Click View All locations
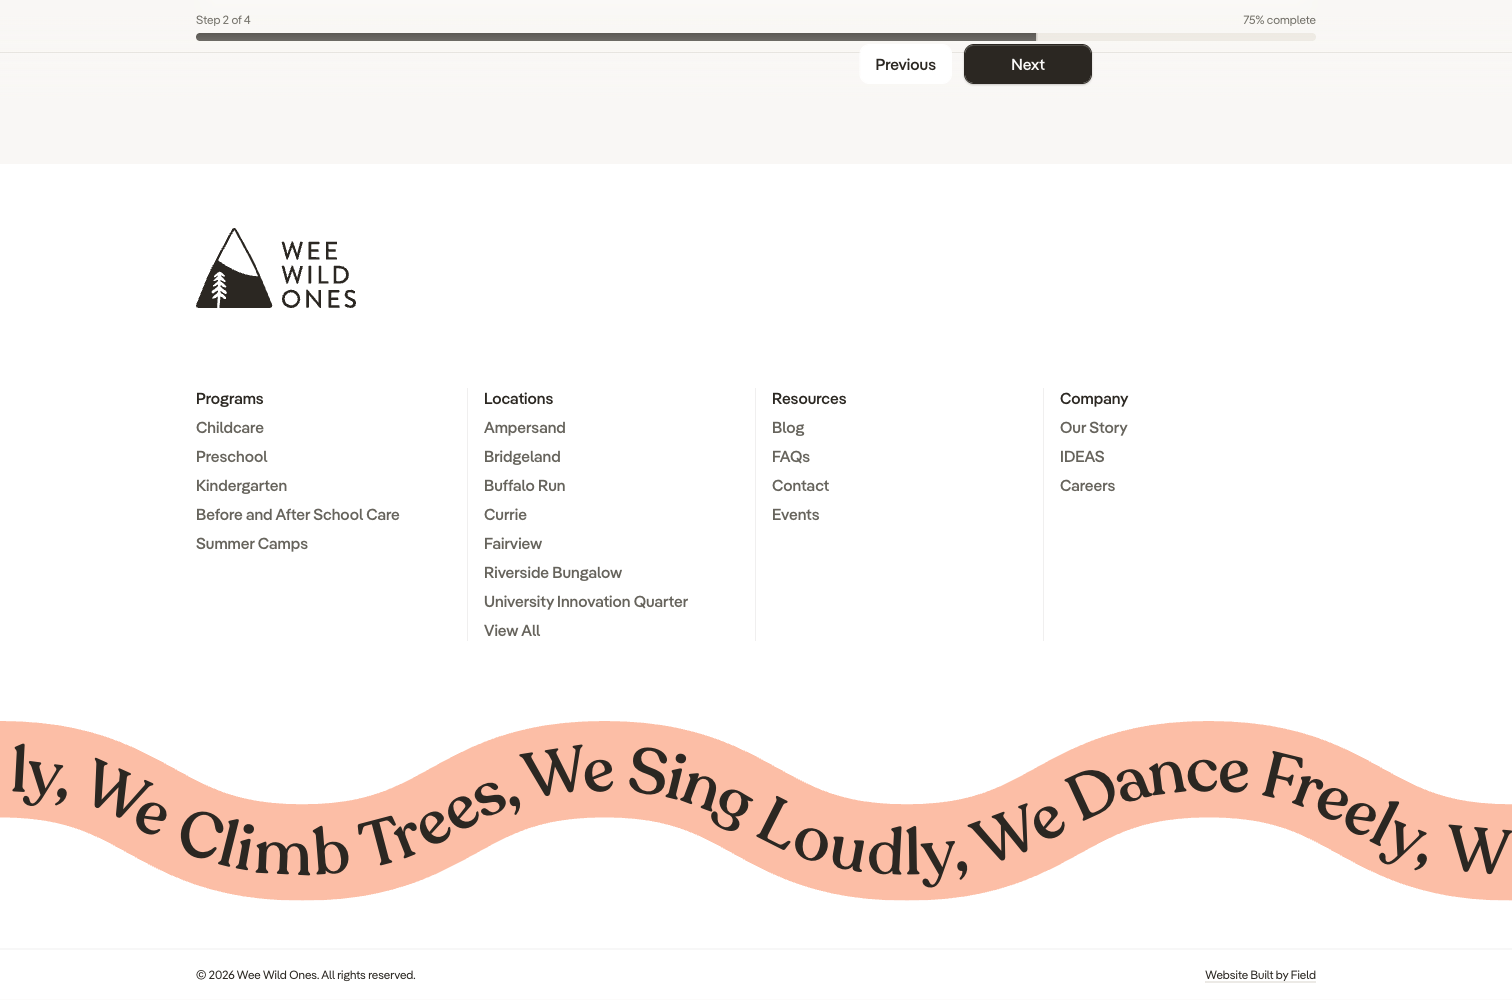The height and width of the screenshot is (1000, 1512). [x=512, y=630]
